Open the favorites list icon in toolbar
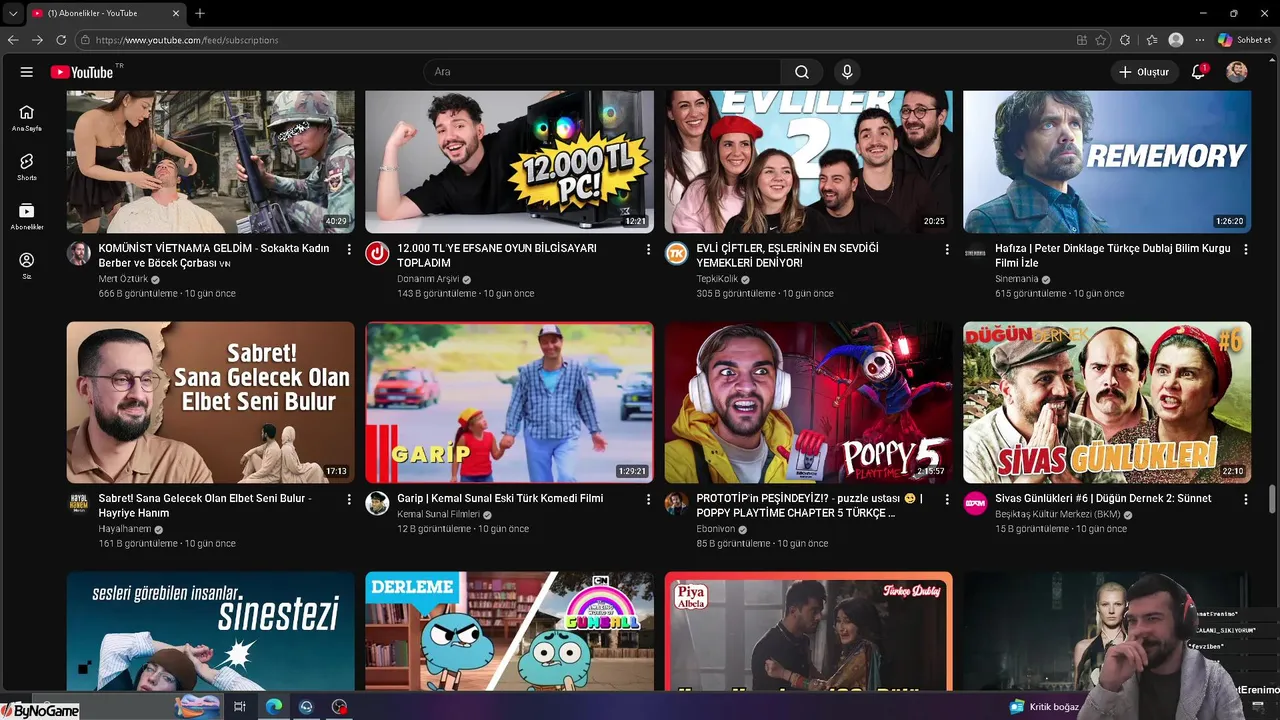This screenshot has width=1280, height=720. [x=1152, y=40]
